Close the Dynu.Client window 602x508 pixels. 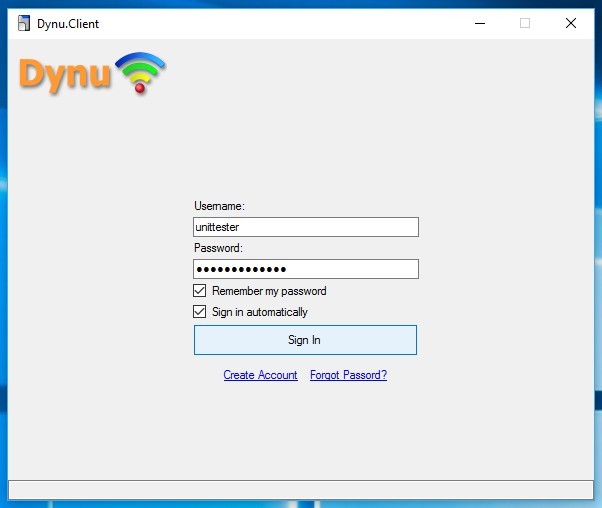[571, 23]
